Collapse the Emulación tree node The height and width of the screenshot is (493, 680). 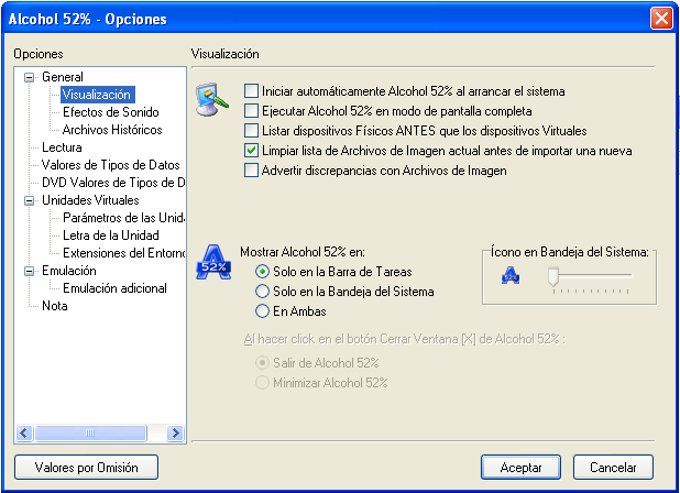[29, 271]
